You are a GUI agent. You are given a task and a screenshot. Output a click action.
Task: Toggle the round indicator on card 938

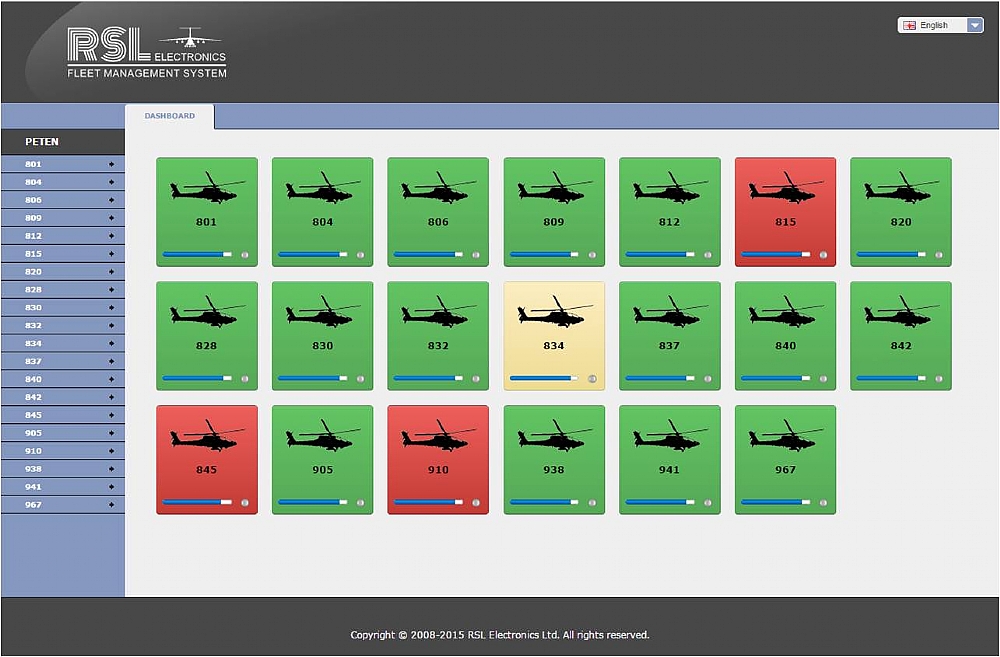[x=592, y=503]
